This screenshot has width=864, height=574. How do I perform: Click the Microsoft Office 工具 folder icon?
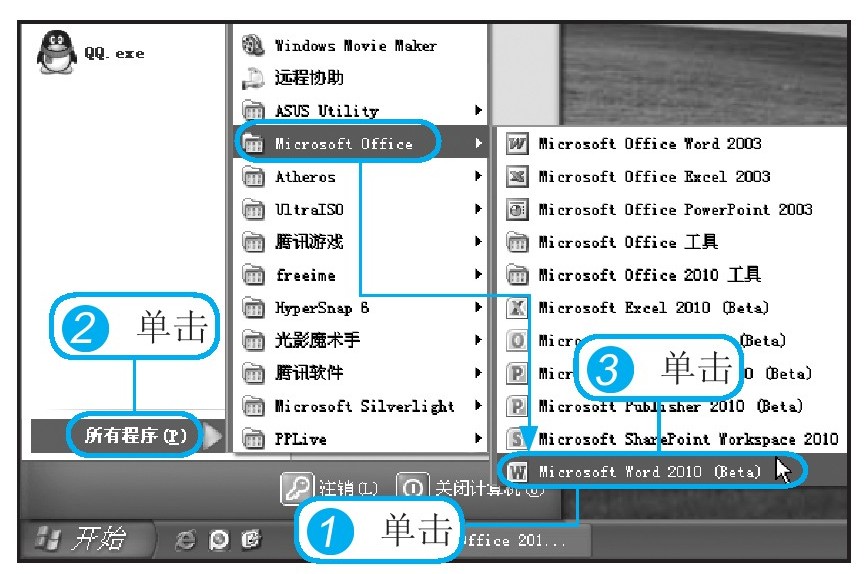click(517, 242)
